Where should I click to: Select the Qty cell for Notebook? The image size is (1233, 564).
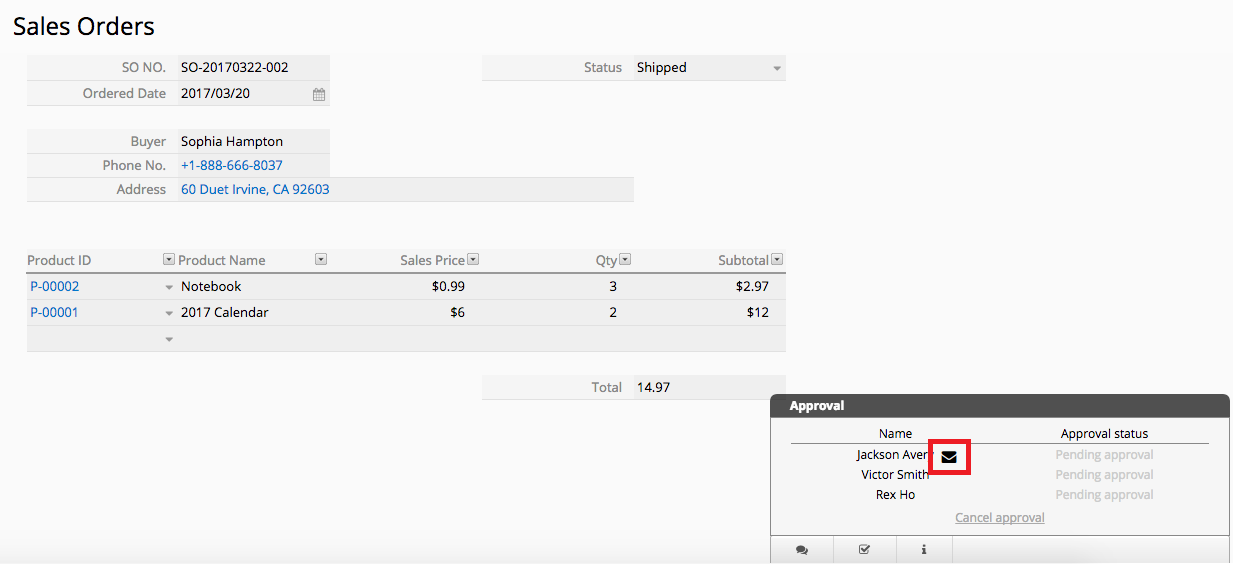pyautogui.click(x=558, y=286)
